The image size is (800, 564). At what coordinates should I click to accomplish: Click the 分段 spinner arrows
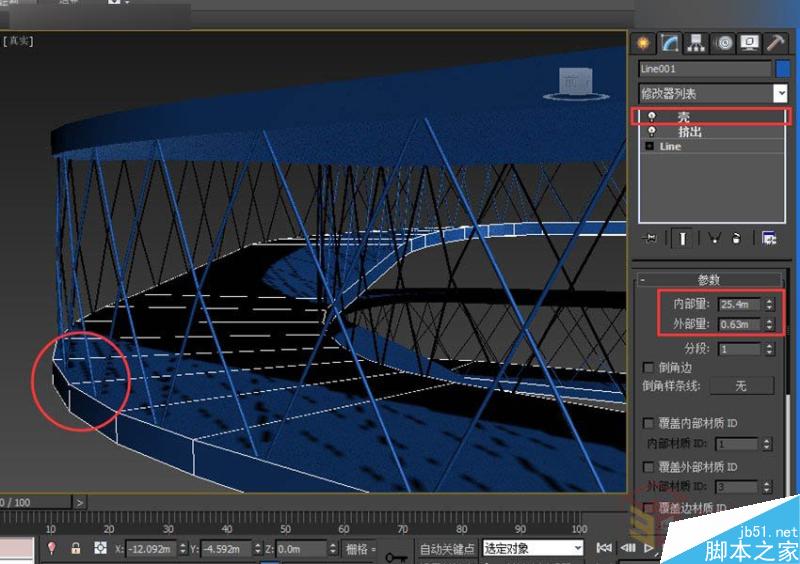769,349
